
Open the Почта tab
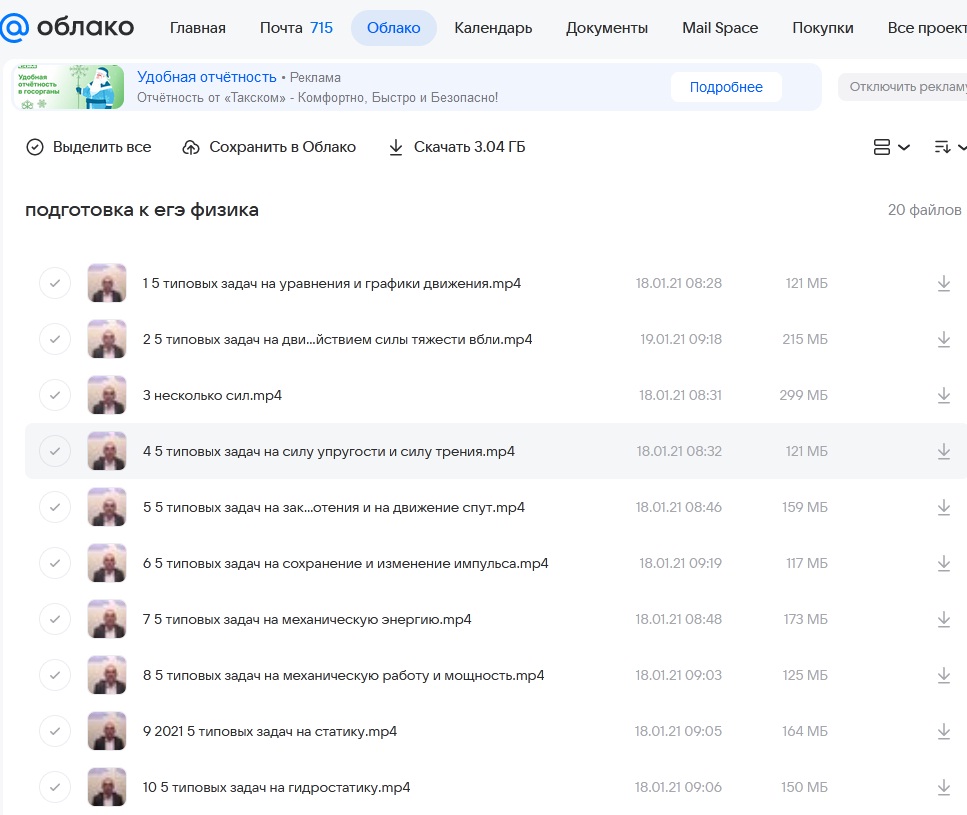pyautogui.click(x=296, y=28)
